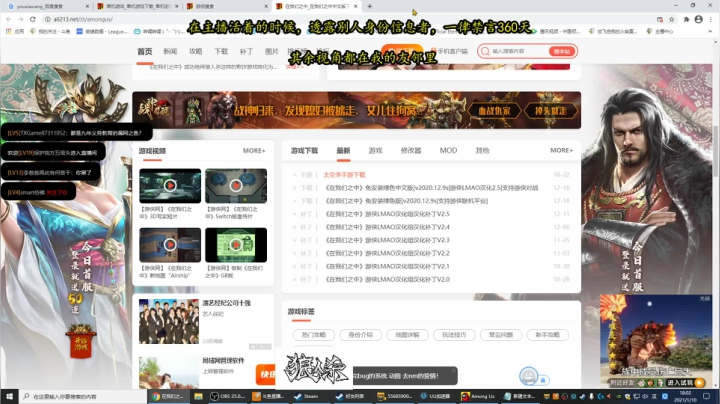Open the LMAO汉化2.5 download entry
Screen dimensions: 720x404
[x=431, y=188]
